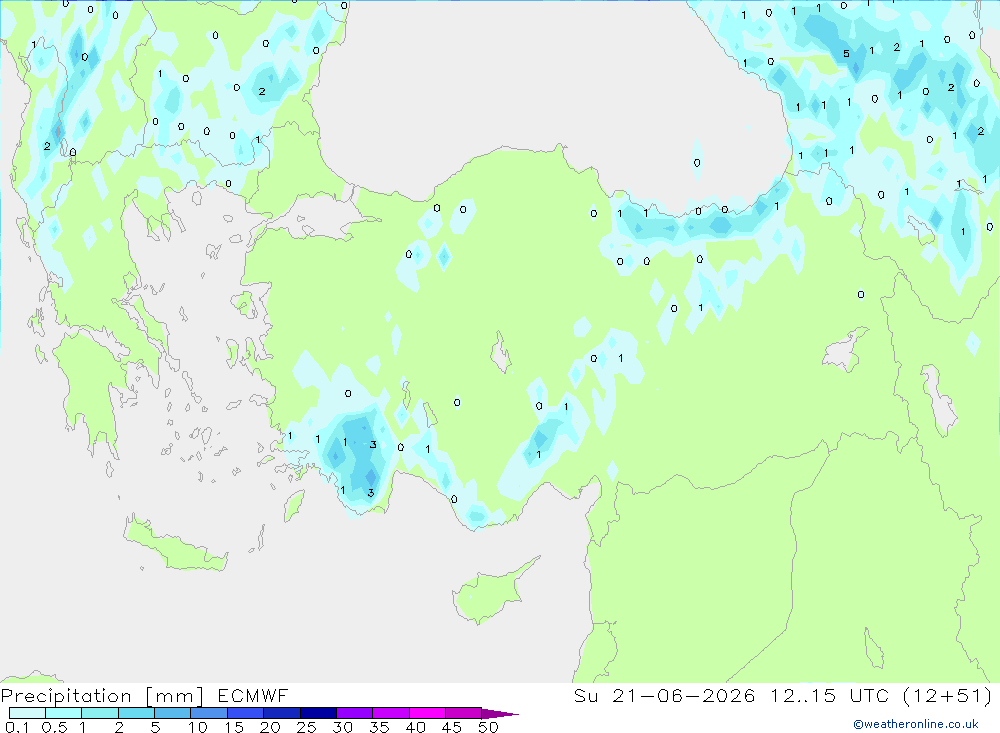Click the '45' legend scale label

point(452,727)
